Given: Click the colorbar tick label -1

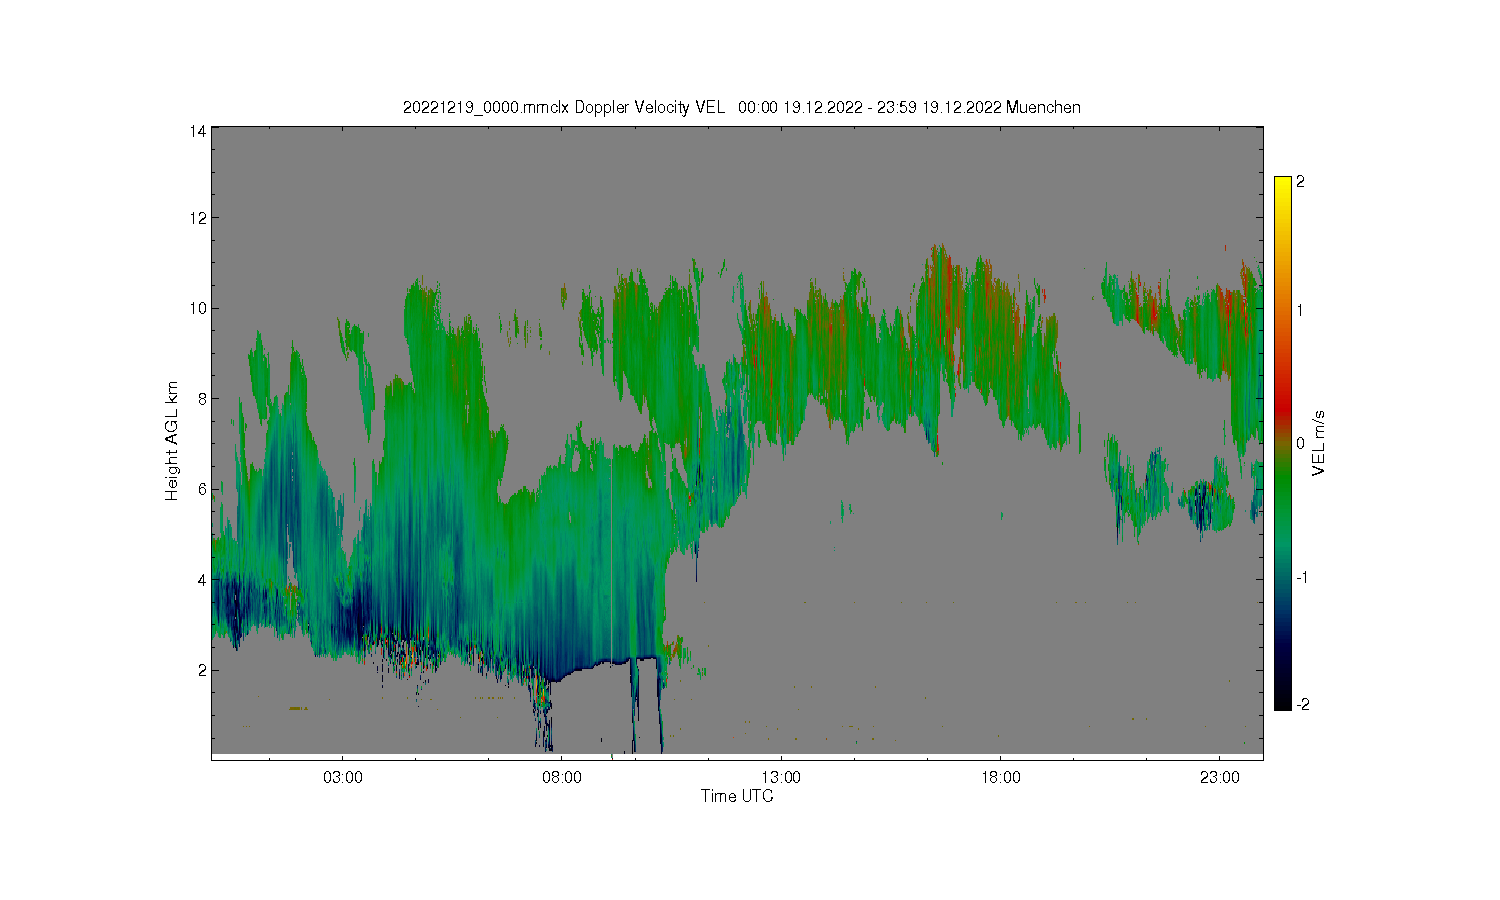Looking at the screenshot, I should pos(1302,577).
